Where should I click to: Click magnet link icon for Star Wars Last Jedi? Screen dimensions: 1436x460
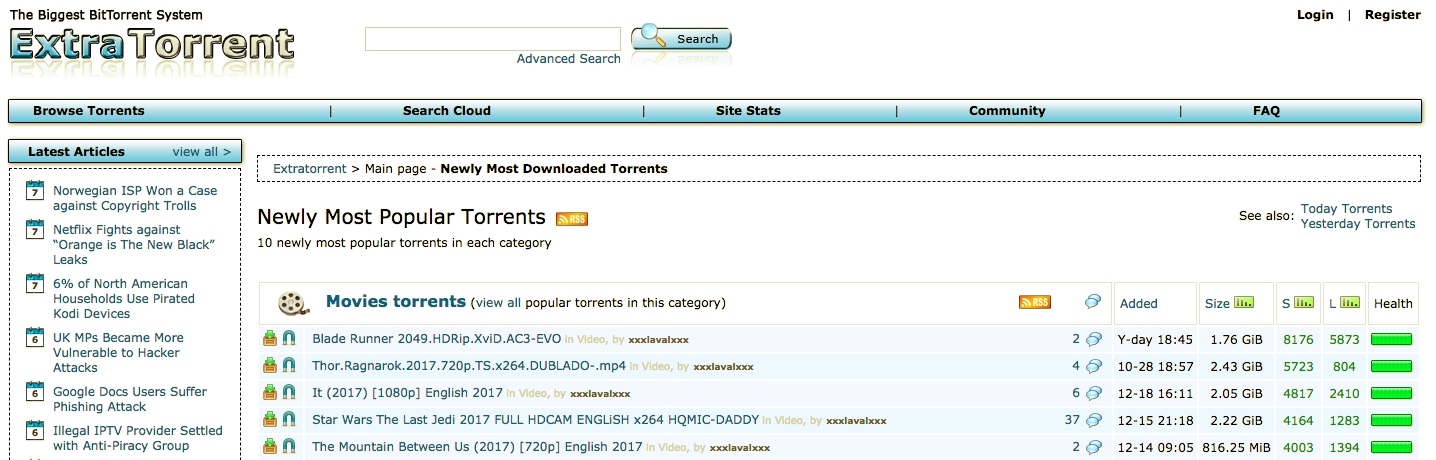(289, 420)
